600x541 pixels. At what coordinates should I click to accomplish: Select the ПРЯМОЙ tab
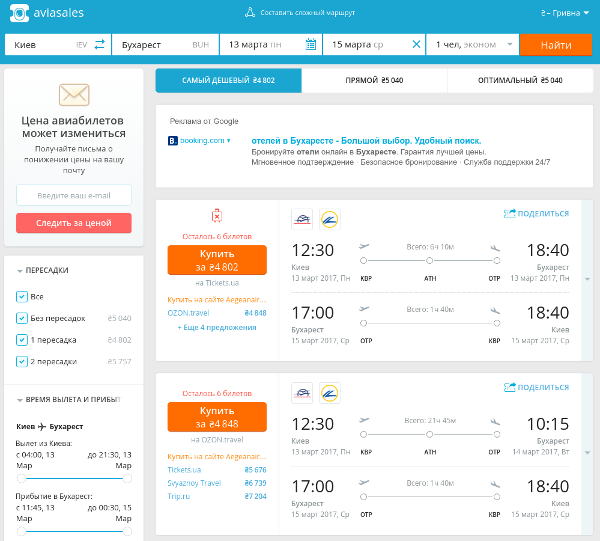(x=374, y=80)
